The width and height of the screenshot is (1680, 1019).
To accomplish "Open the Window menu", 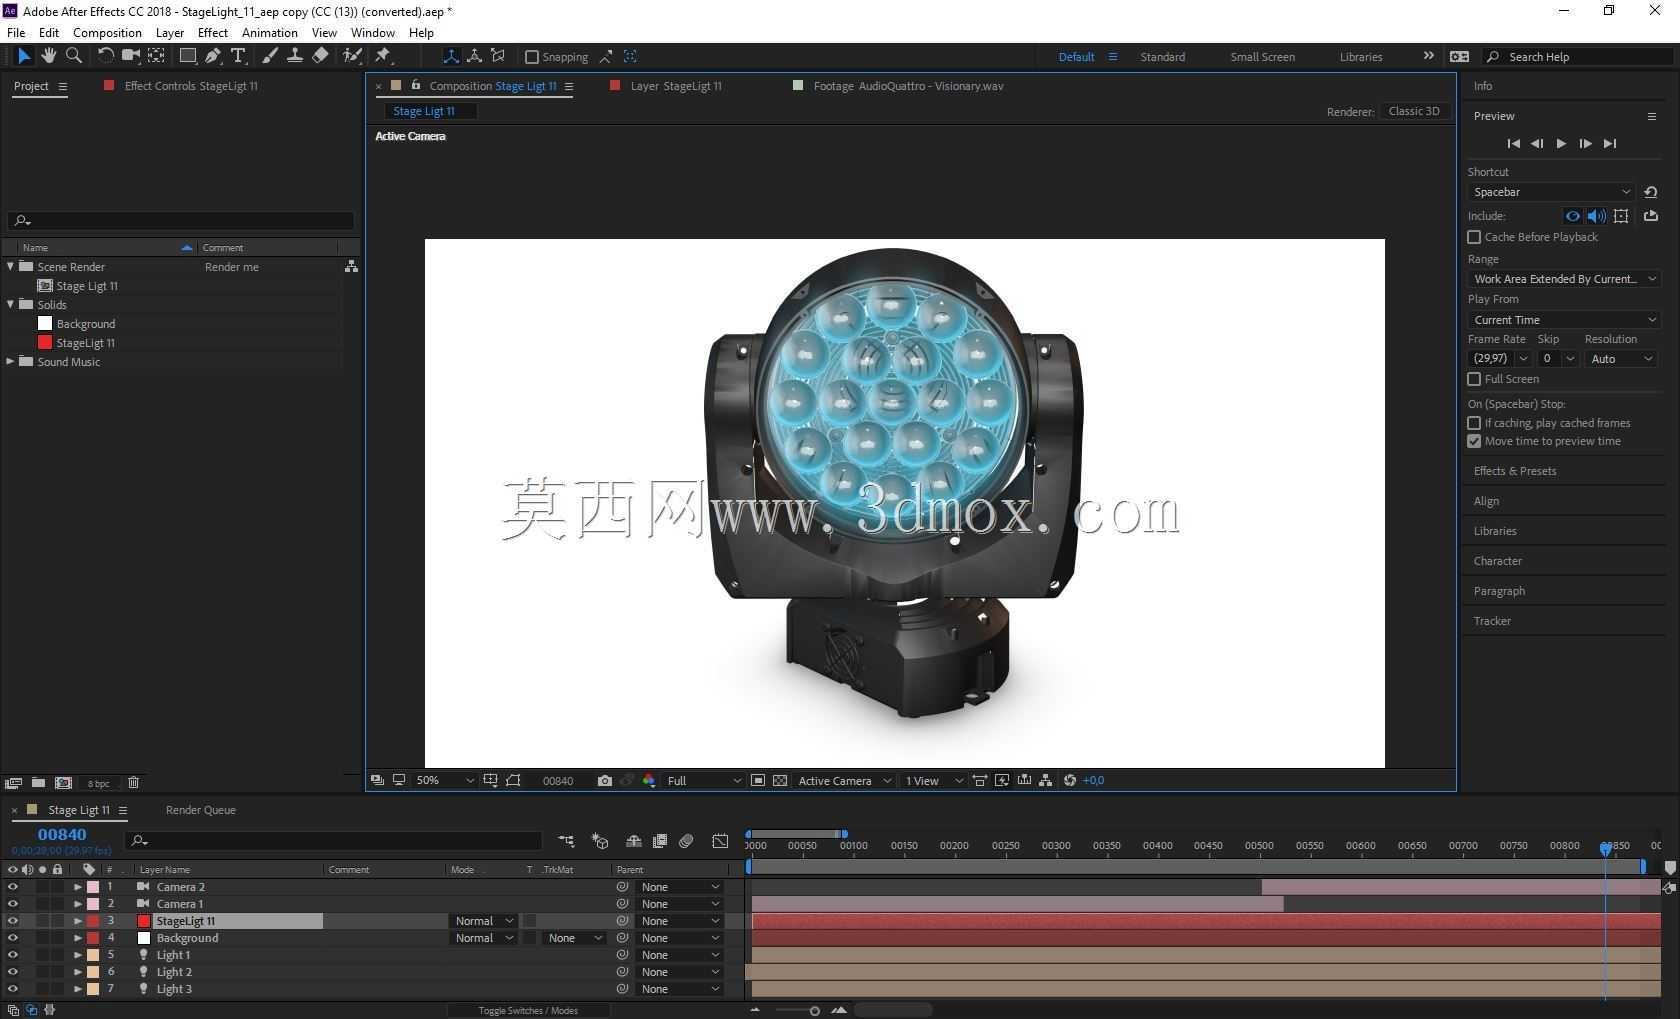I will pos(373,32).
